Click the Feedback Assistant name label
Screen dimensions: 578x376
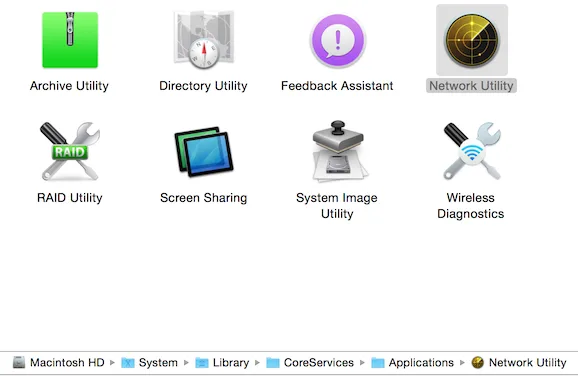point(337,86)
